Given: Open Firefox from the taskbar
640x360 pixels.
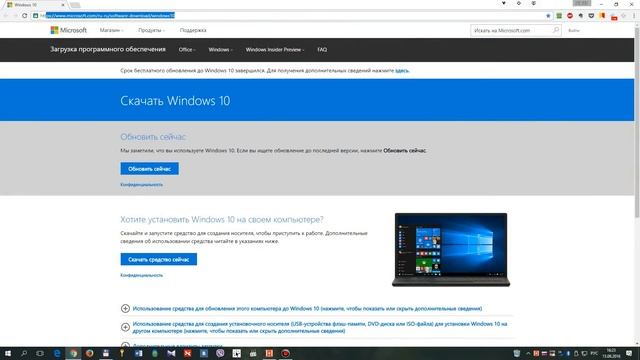Looking at the screenshot, I should [89, 353].
